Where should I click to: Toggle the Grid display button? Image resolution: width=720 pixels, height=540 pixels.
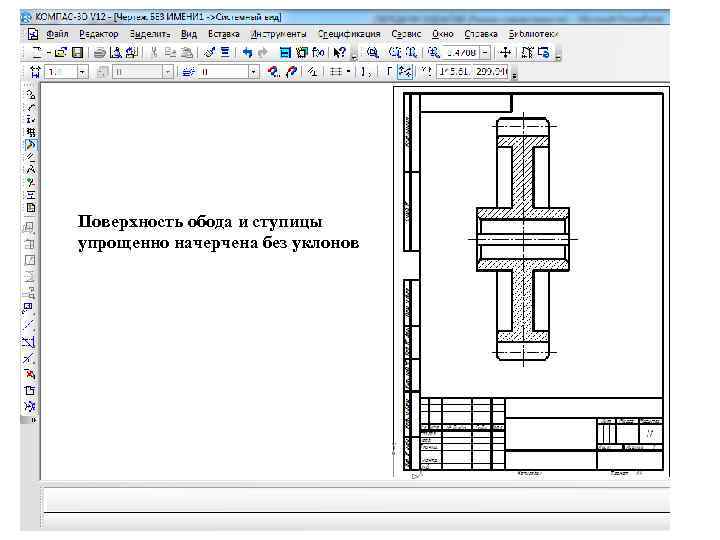point(336,72)
